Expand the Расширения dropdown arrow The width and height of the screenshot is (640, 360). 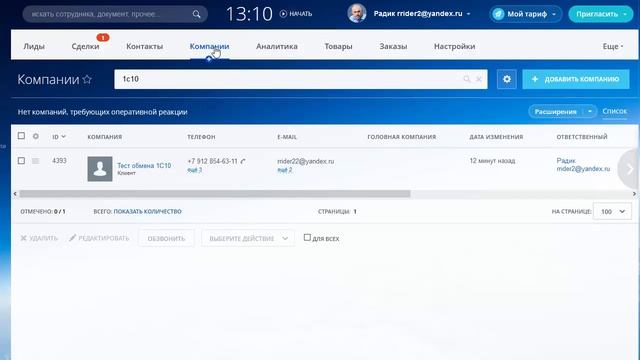590,111
